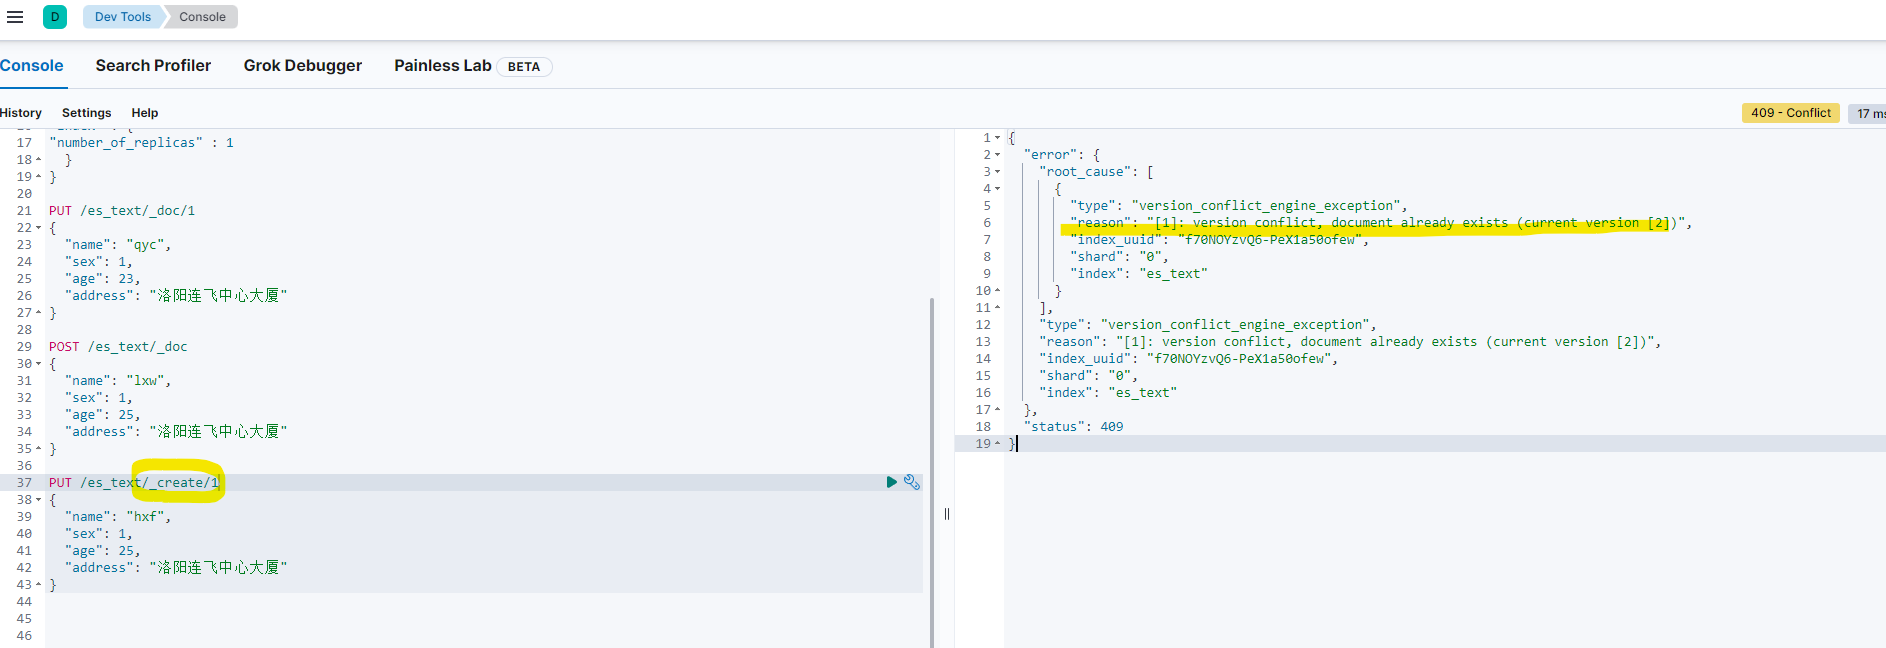The width and height of the screenshot is (1886, 648).
Task: Open the Grok Debugger tab
Action: 302,66
